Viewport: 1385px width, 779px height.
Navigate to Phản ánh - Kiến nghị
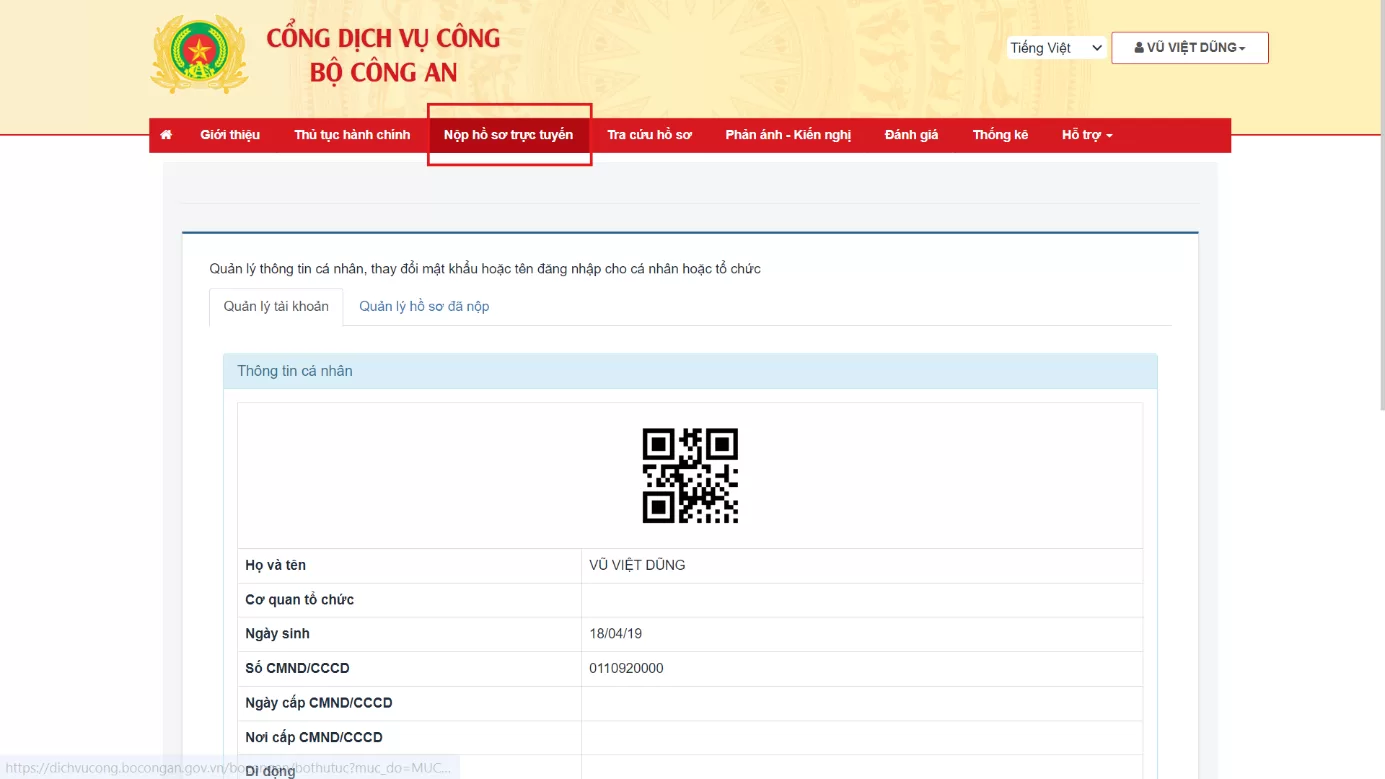point(788,135)
